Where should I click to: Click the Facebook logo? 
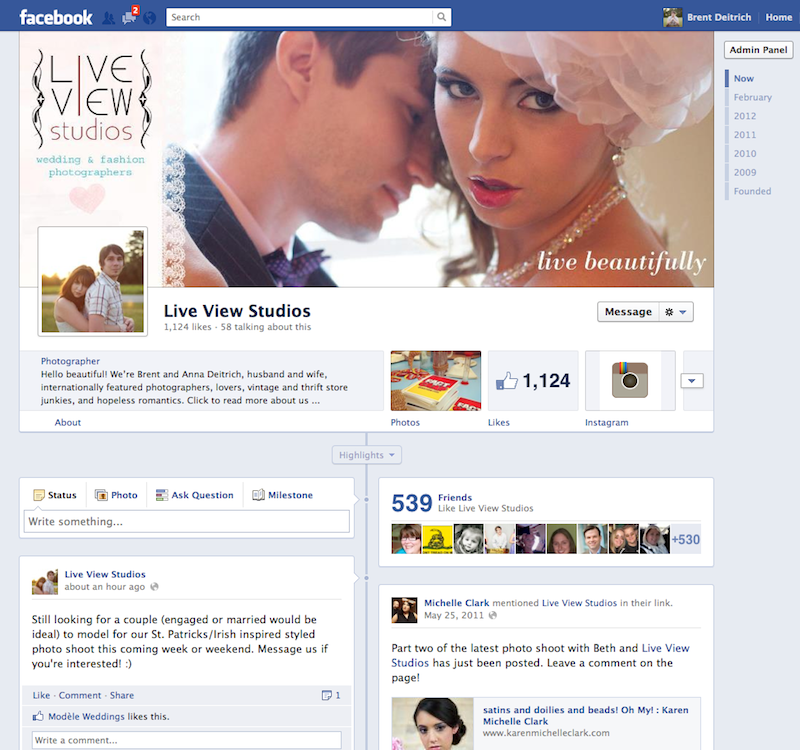[56, 17]
